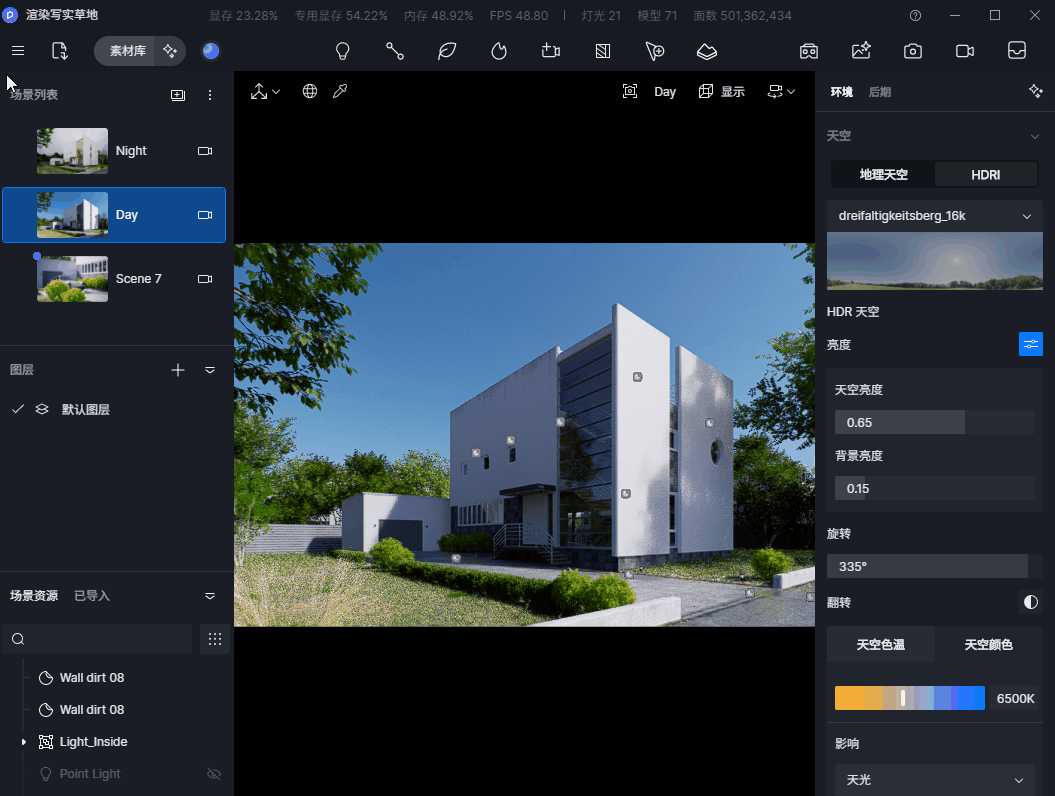Open the dreifaltigkeitsberg_16k HDRI dropdown
The height and width of the screenshot is (796, 1055).
pos(935,216)
